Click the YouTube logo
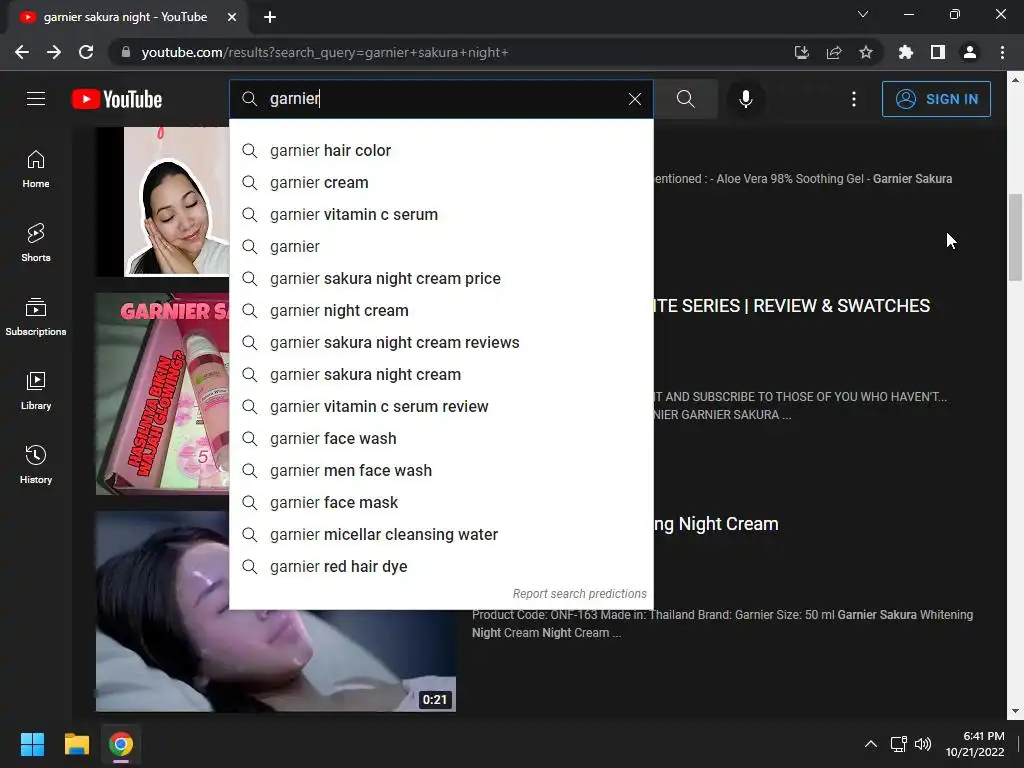 (117, 99)
